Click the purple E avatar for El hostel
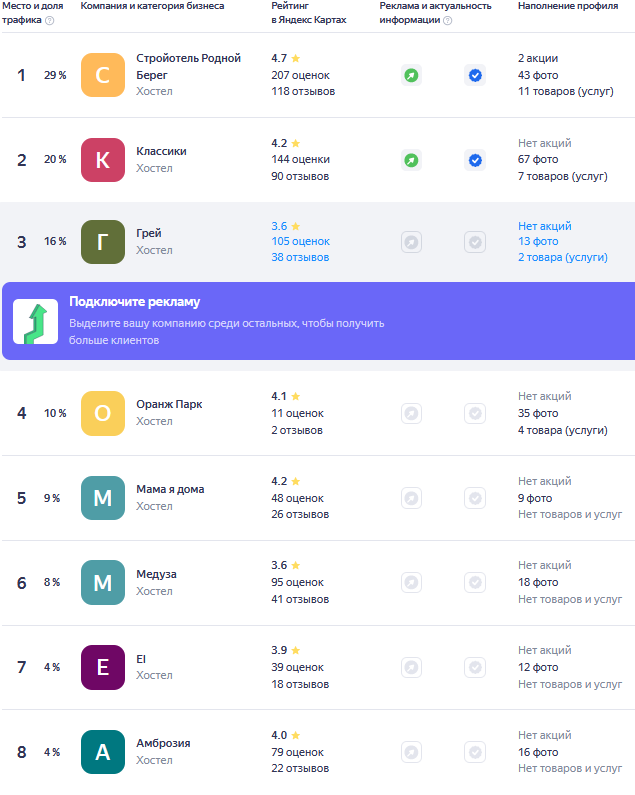Viewport: 635px width, 795px height. (103, 667)
